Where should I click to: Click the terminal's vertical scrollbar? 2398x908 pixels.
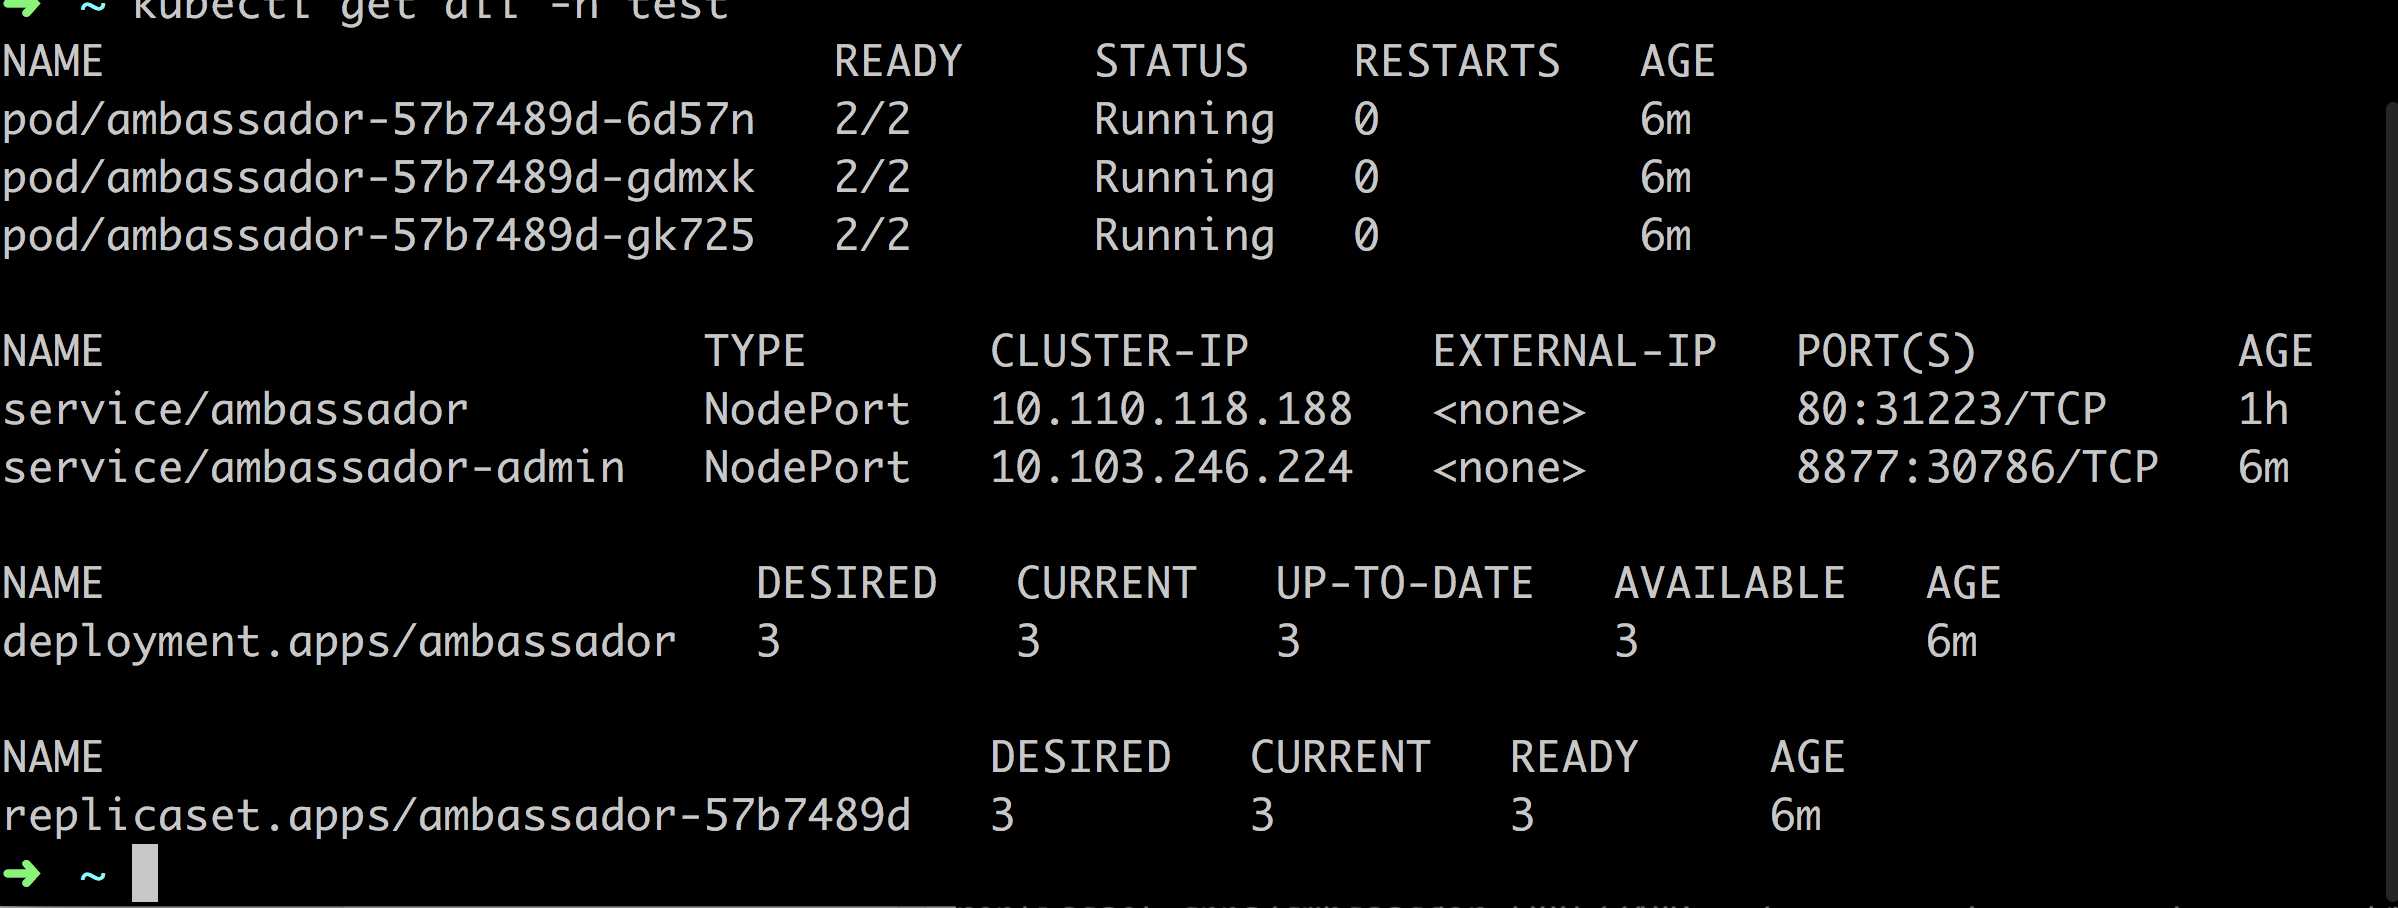(x=2391, y=500)
